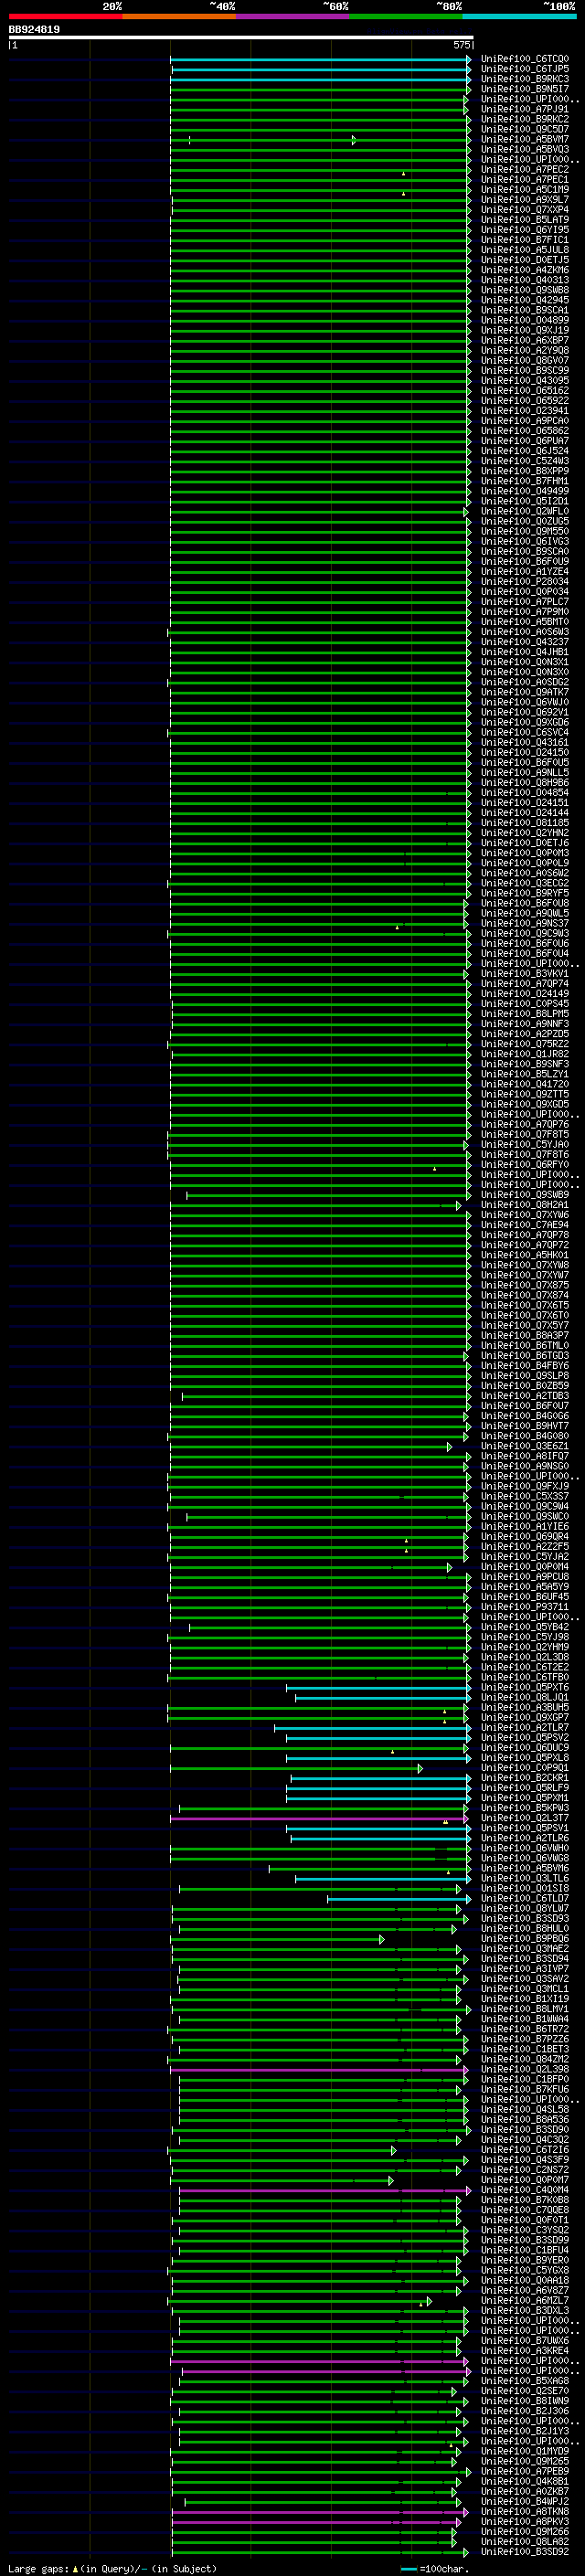Select label UniRef100_A2TLR7
The image size is (585, 2576).
pos(525,1728)
